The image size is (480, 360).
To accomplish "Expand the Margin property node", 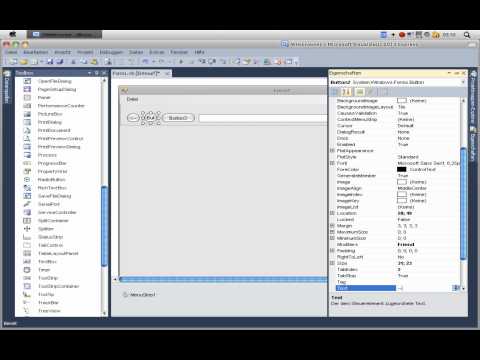I will tap(332, 226).
